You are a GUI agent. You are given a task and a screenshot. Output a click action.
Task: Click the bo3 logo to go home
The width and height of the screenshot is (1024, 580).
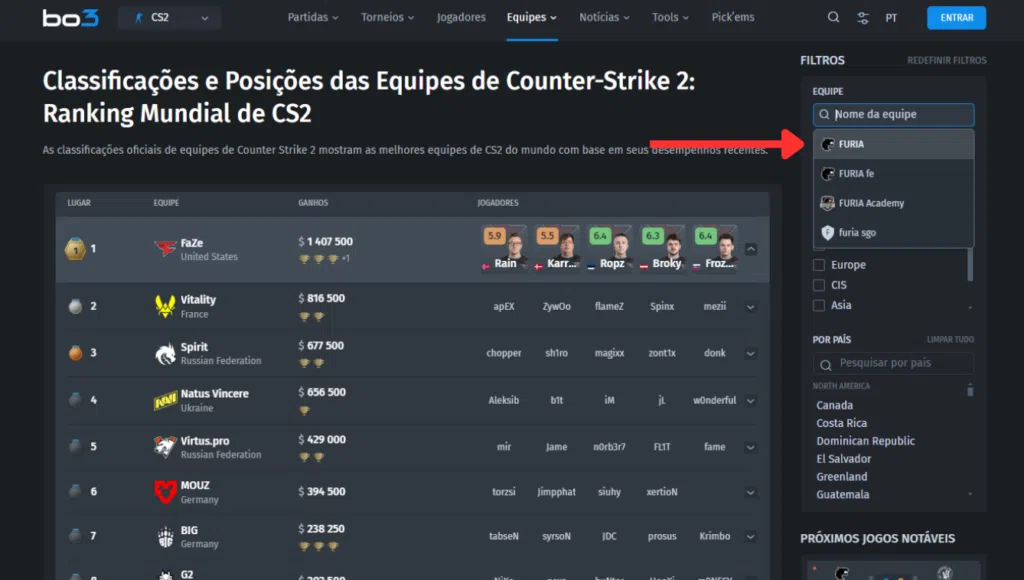tap(69, 17)
